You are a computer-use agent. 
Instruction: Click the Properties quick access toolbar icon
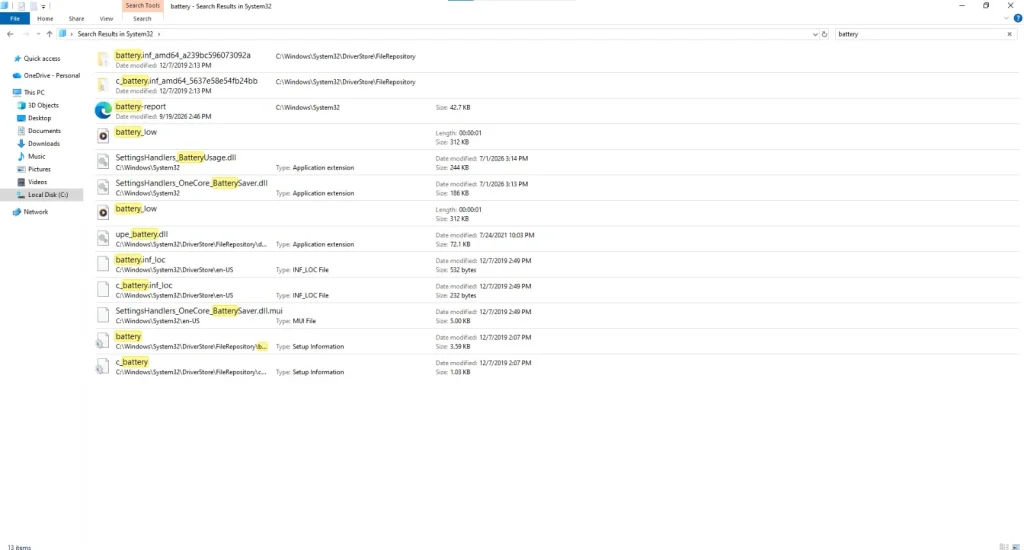(22, 6)
